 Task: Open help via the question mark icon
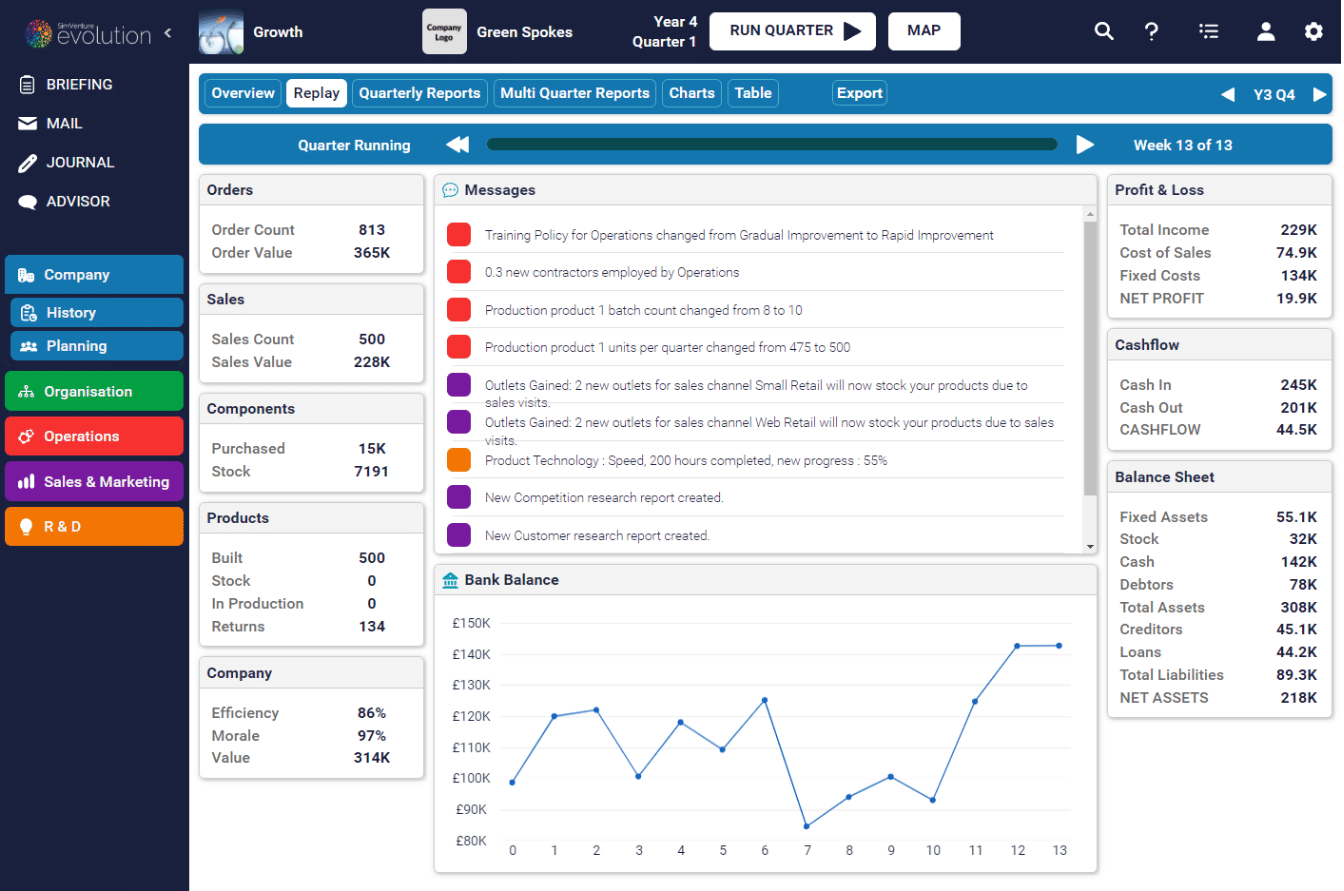[1152, 31]
